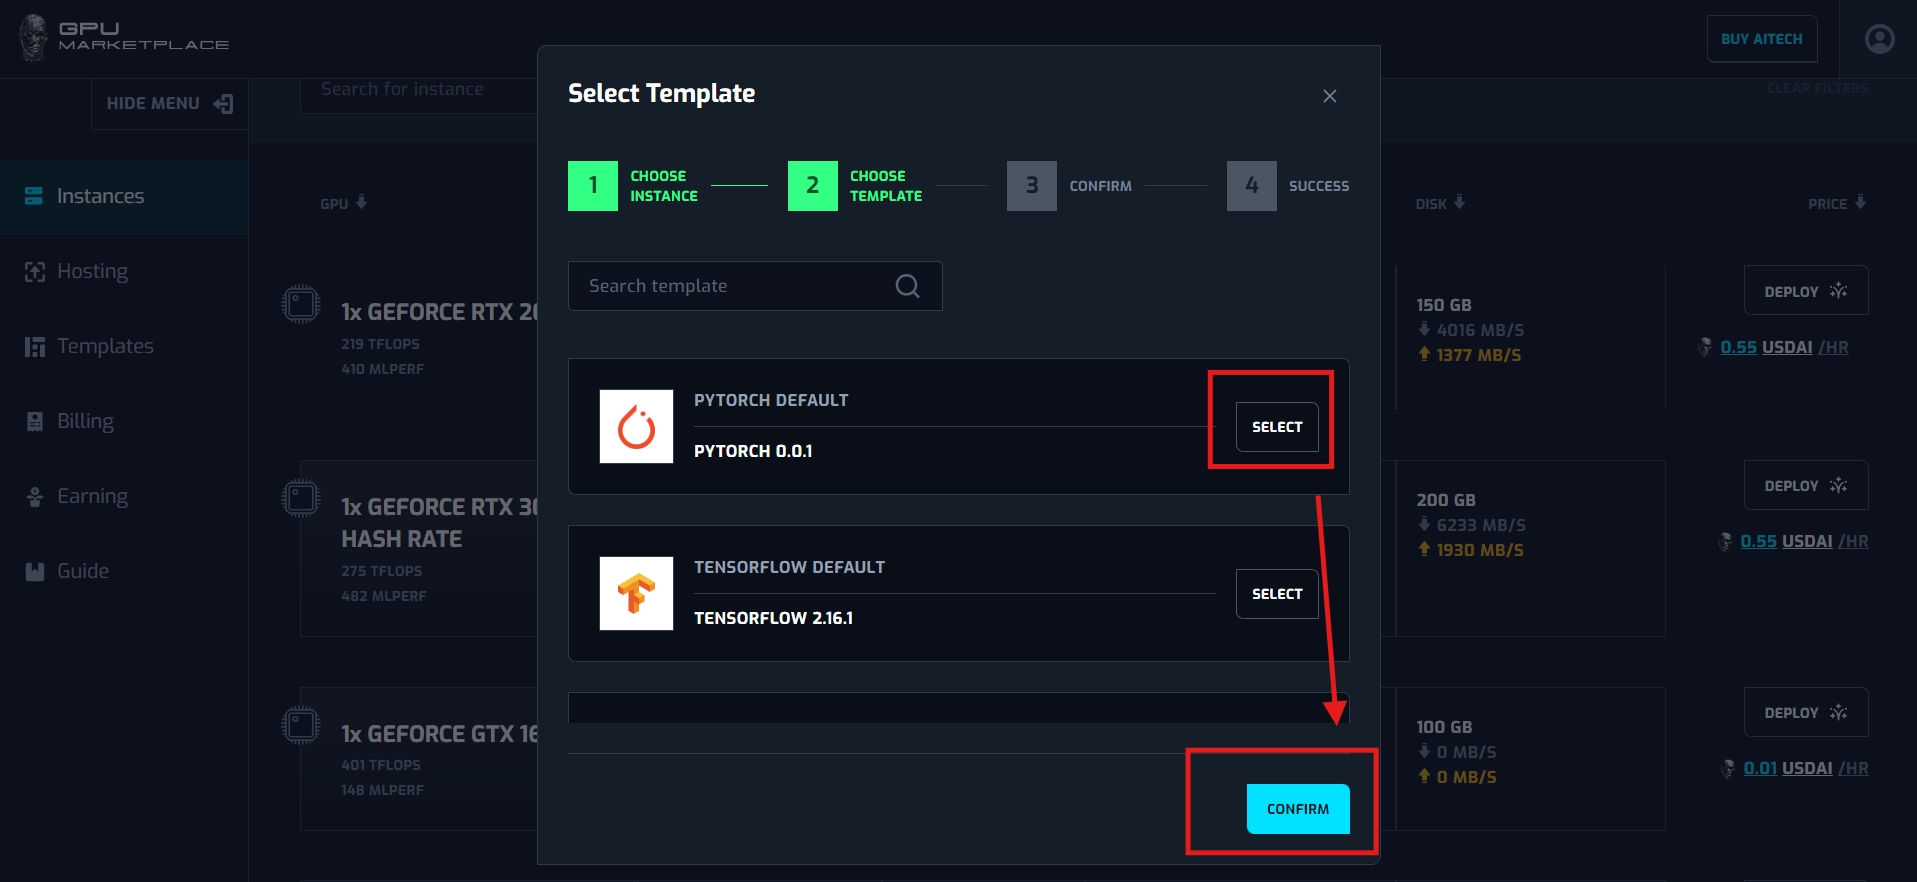Open the Billing sidebar section

[x=85, y=421]
